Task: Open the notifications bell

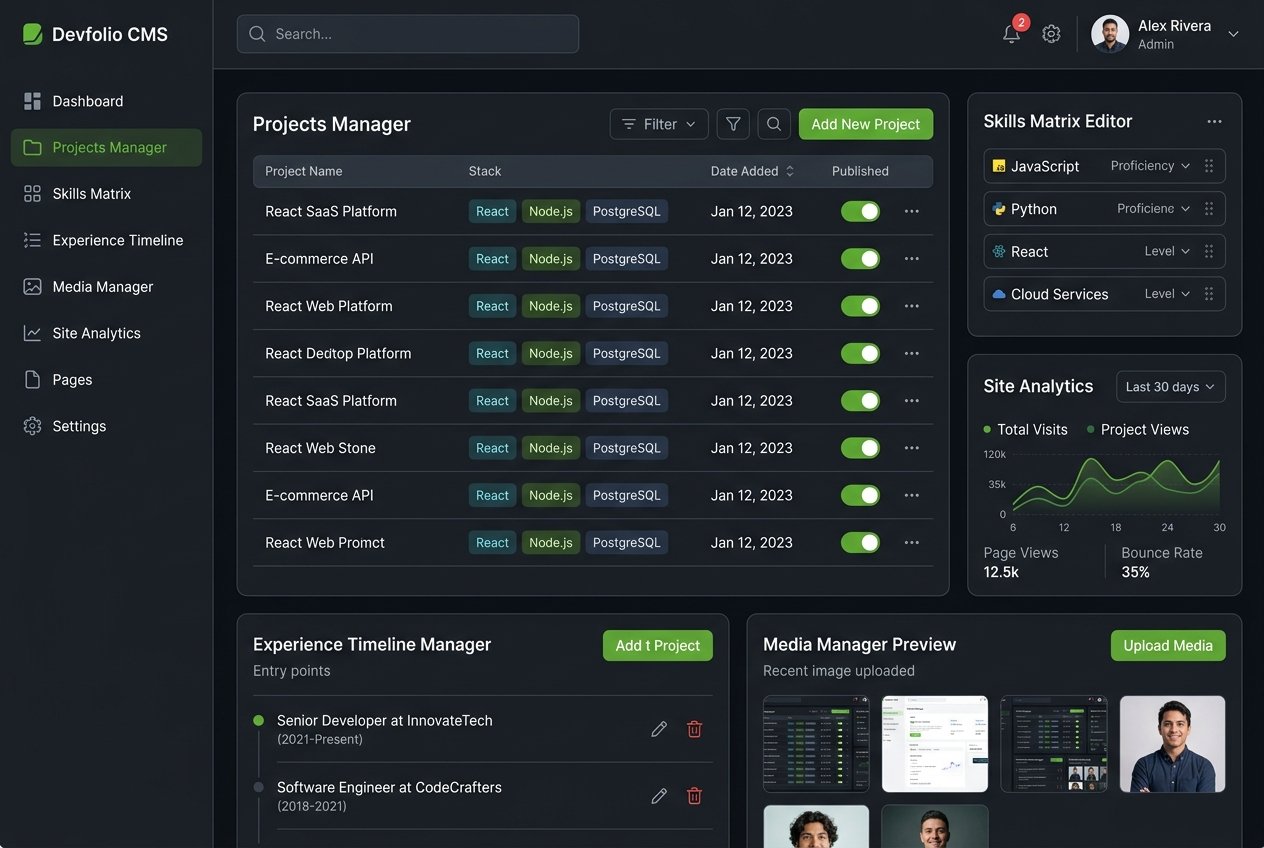Action: (x=1011, y=34)
